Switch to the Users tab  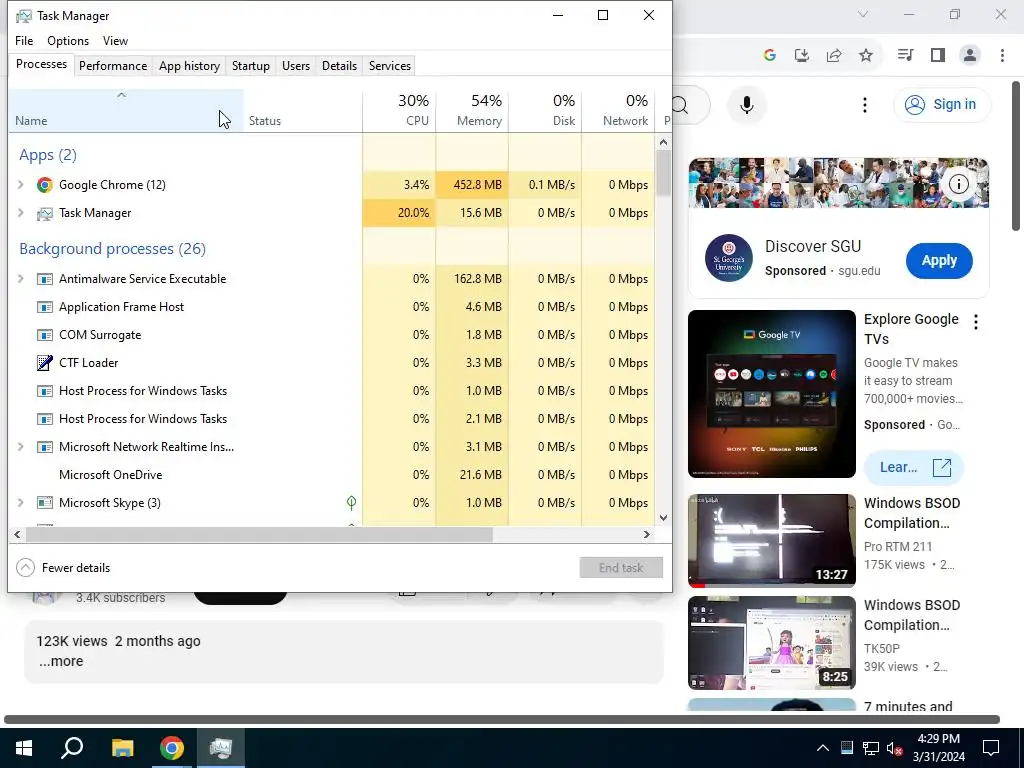coord(296,66)
